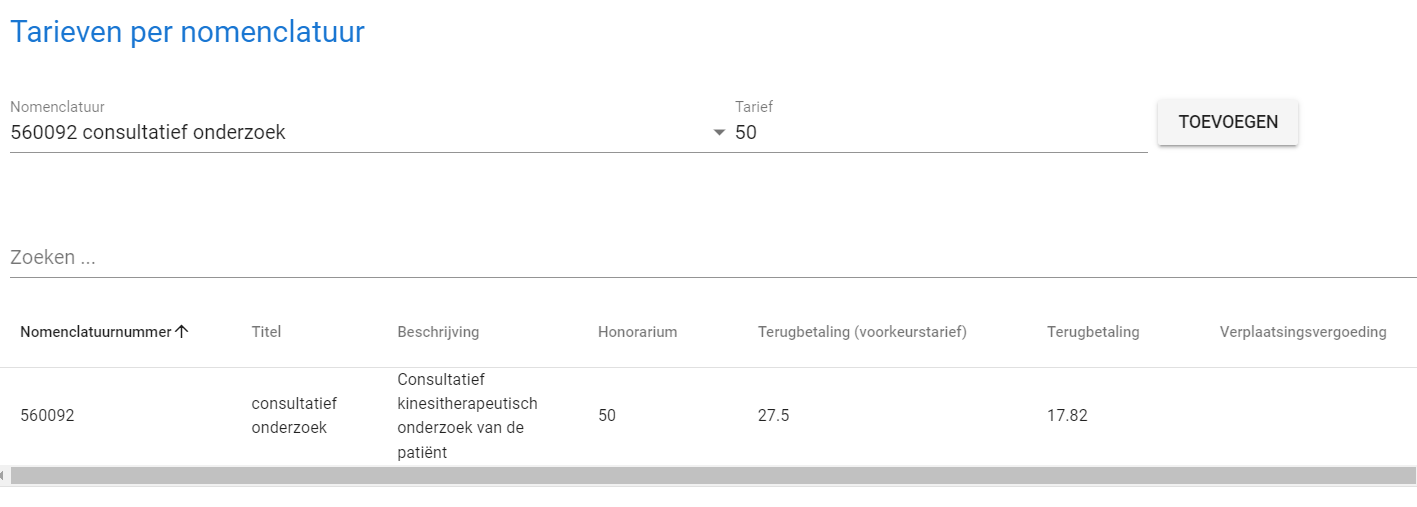Click the sort arrow beside Nomenclatuurnummer
The height and width of the screenshot is (507, 1417).
pyautogui.click(x=182, y=332)
